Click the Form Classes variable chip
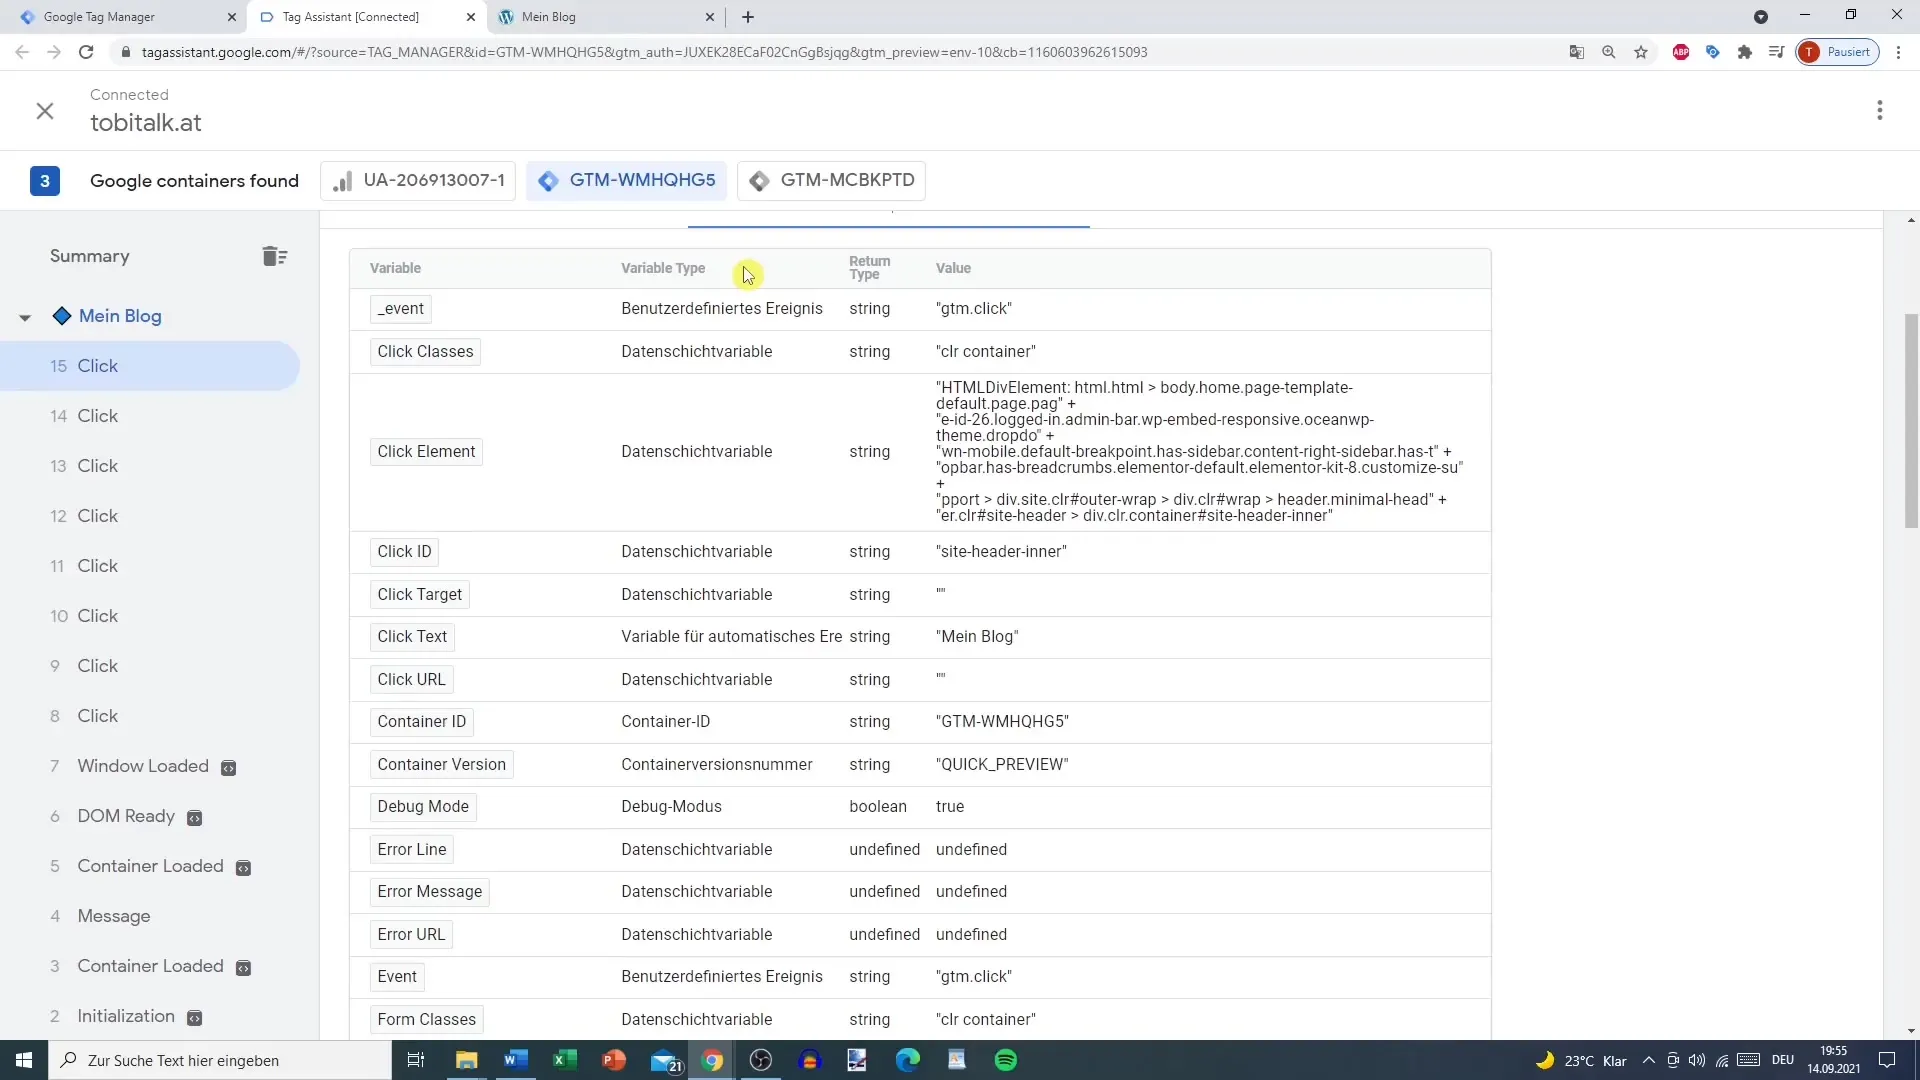 (426, 1020)
